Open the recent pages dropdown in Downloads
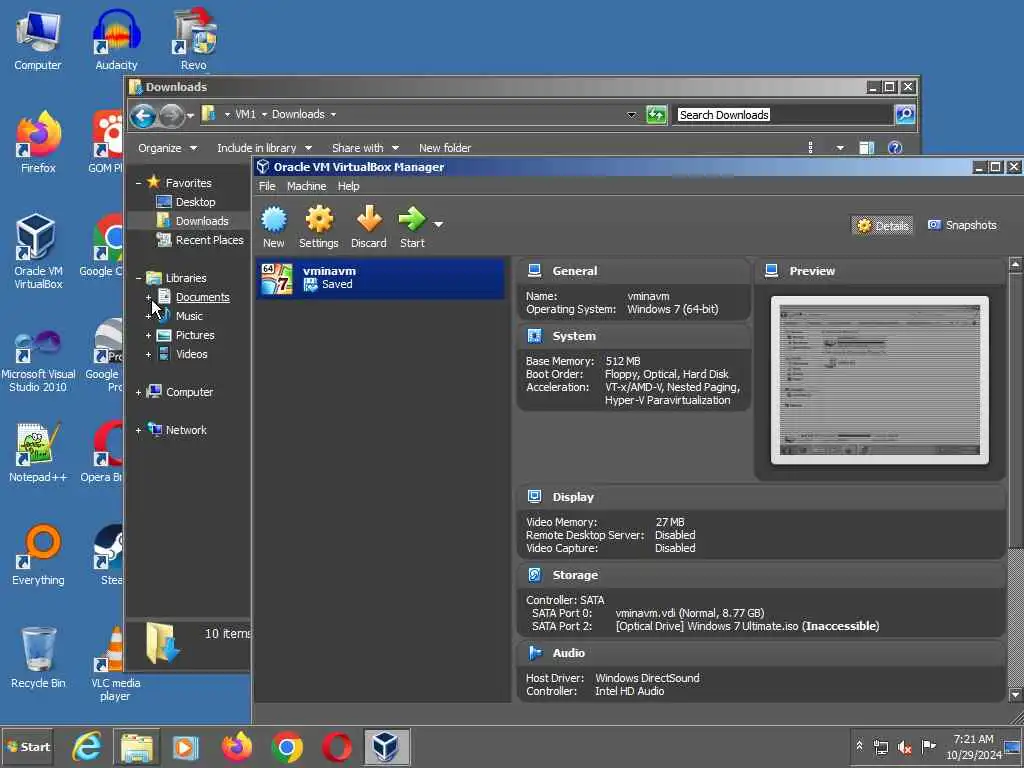Image resolution: width=1024 pixels, height=768 pixels. [x=190, y=116]
